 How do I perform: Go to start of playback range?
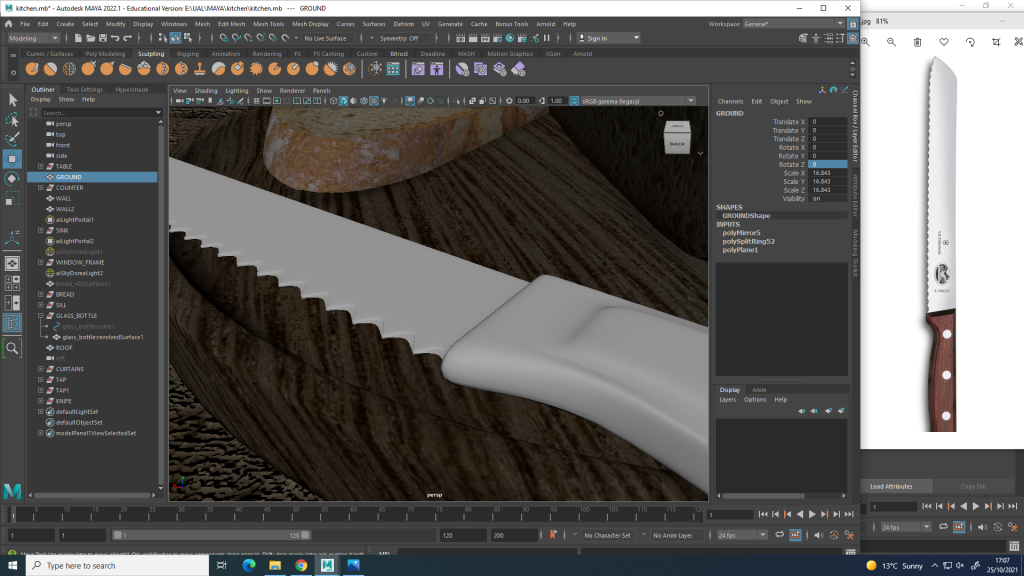point(763,515)
